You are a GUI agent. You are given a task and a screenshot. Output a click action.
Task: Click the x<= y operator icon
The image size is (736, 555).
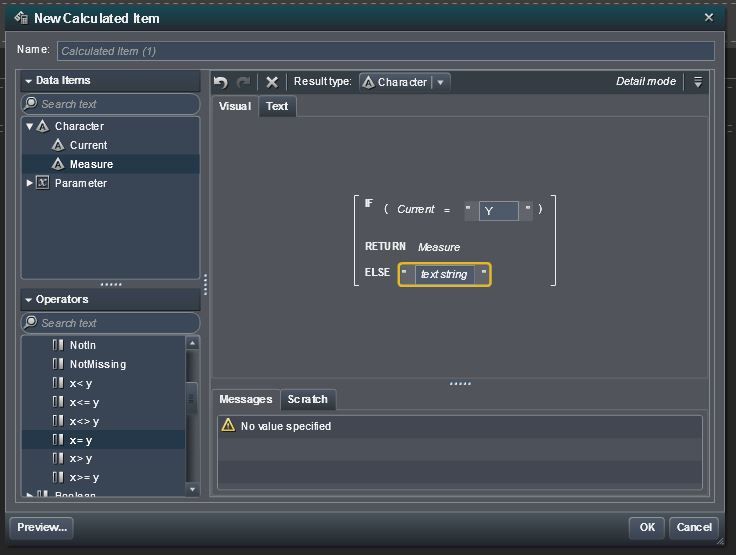pos(58,402)
